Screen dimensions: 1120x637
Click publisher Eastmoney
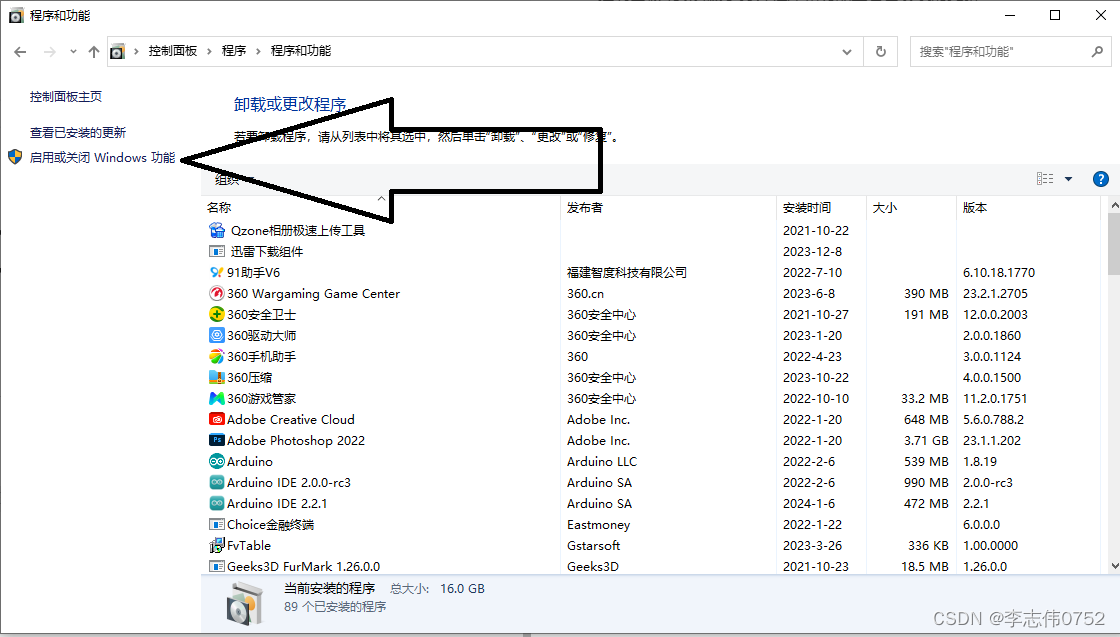click(x=599, y=525)
